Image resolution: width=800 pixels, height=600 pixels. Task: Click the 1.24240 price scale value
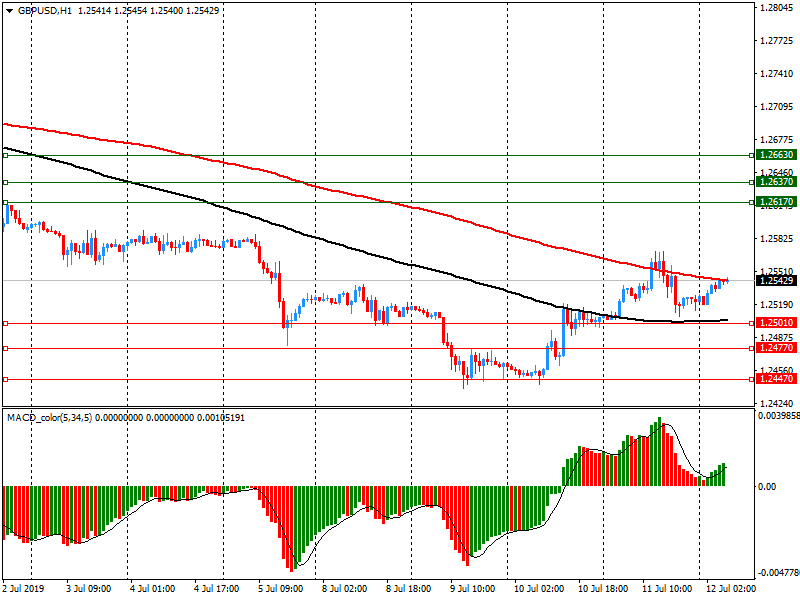coord(777,404)
